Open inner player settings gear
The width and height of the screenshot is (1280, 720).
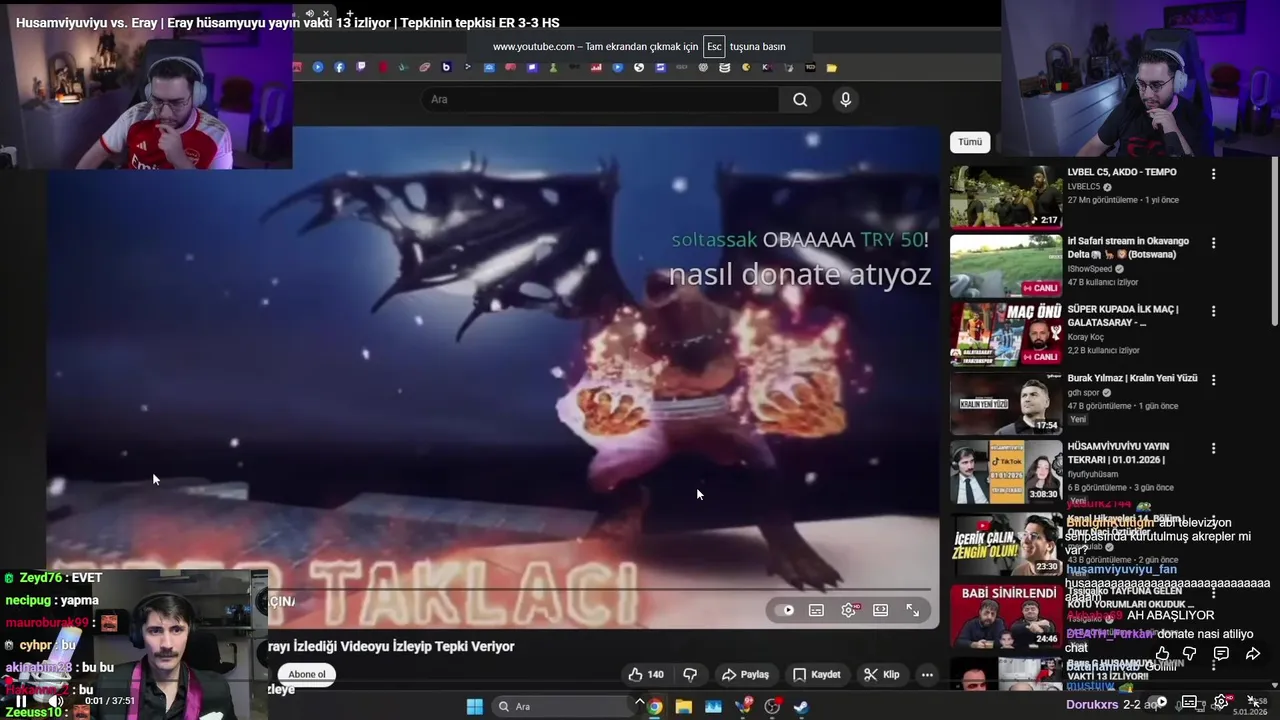(849, 610)
